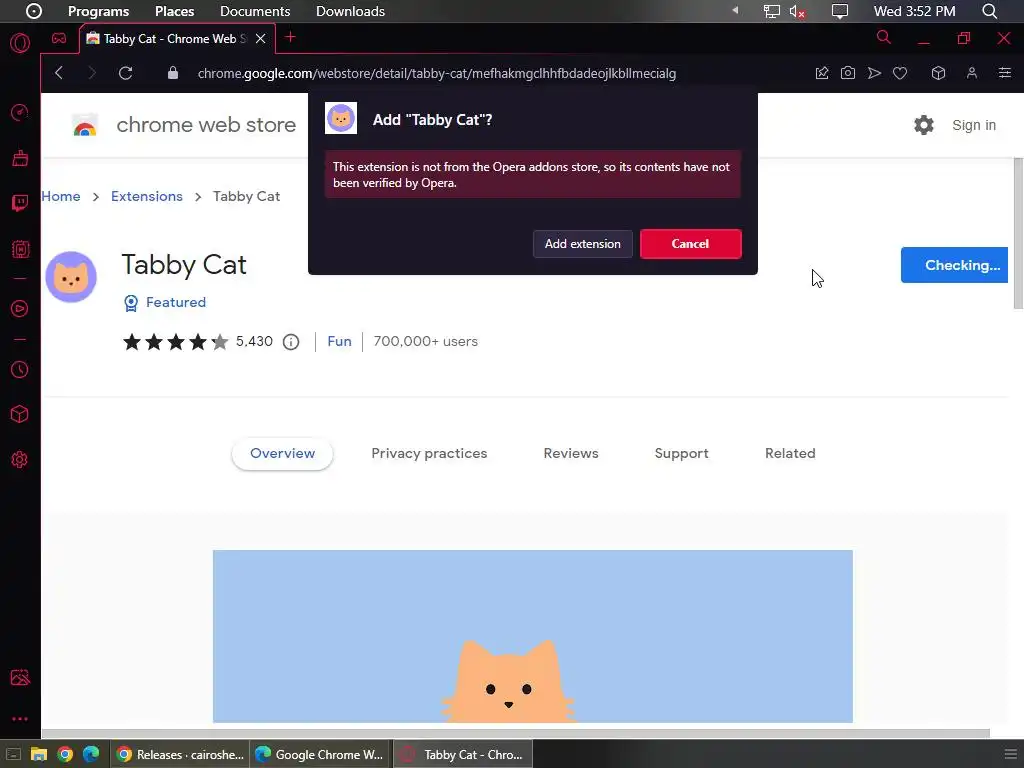View site security lock icon
Viewport: 1024px width, 768px height.
[x=172, y=72]
